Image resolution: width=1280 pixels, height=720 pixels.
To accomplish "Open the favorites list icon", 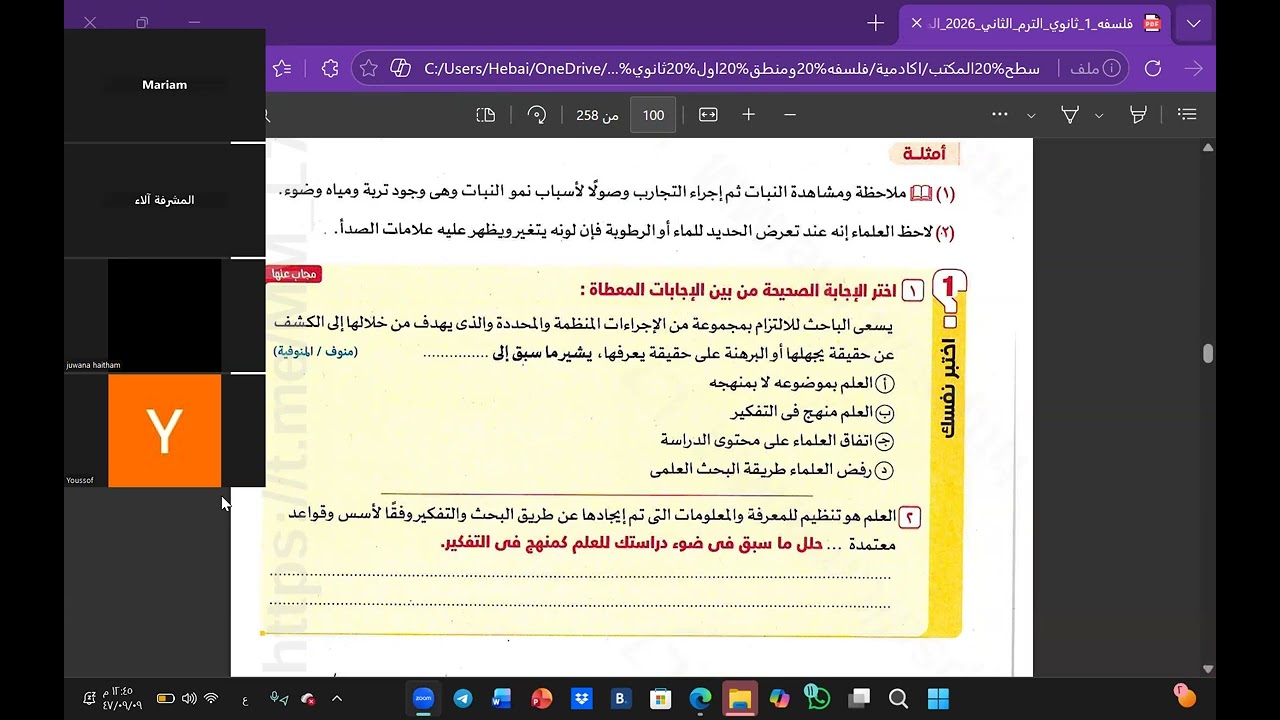I will (282, 68).
